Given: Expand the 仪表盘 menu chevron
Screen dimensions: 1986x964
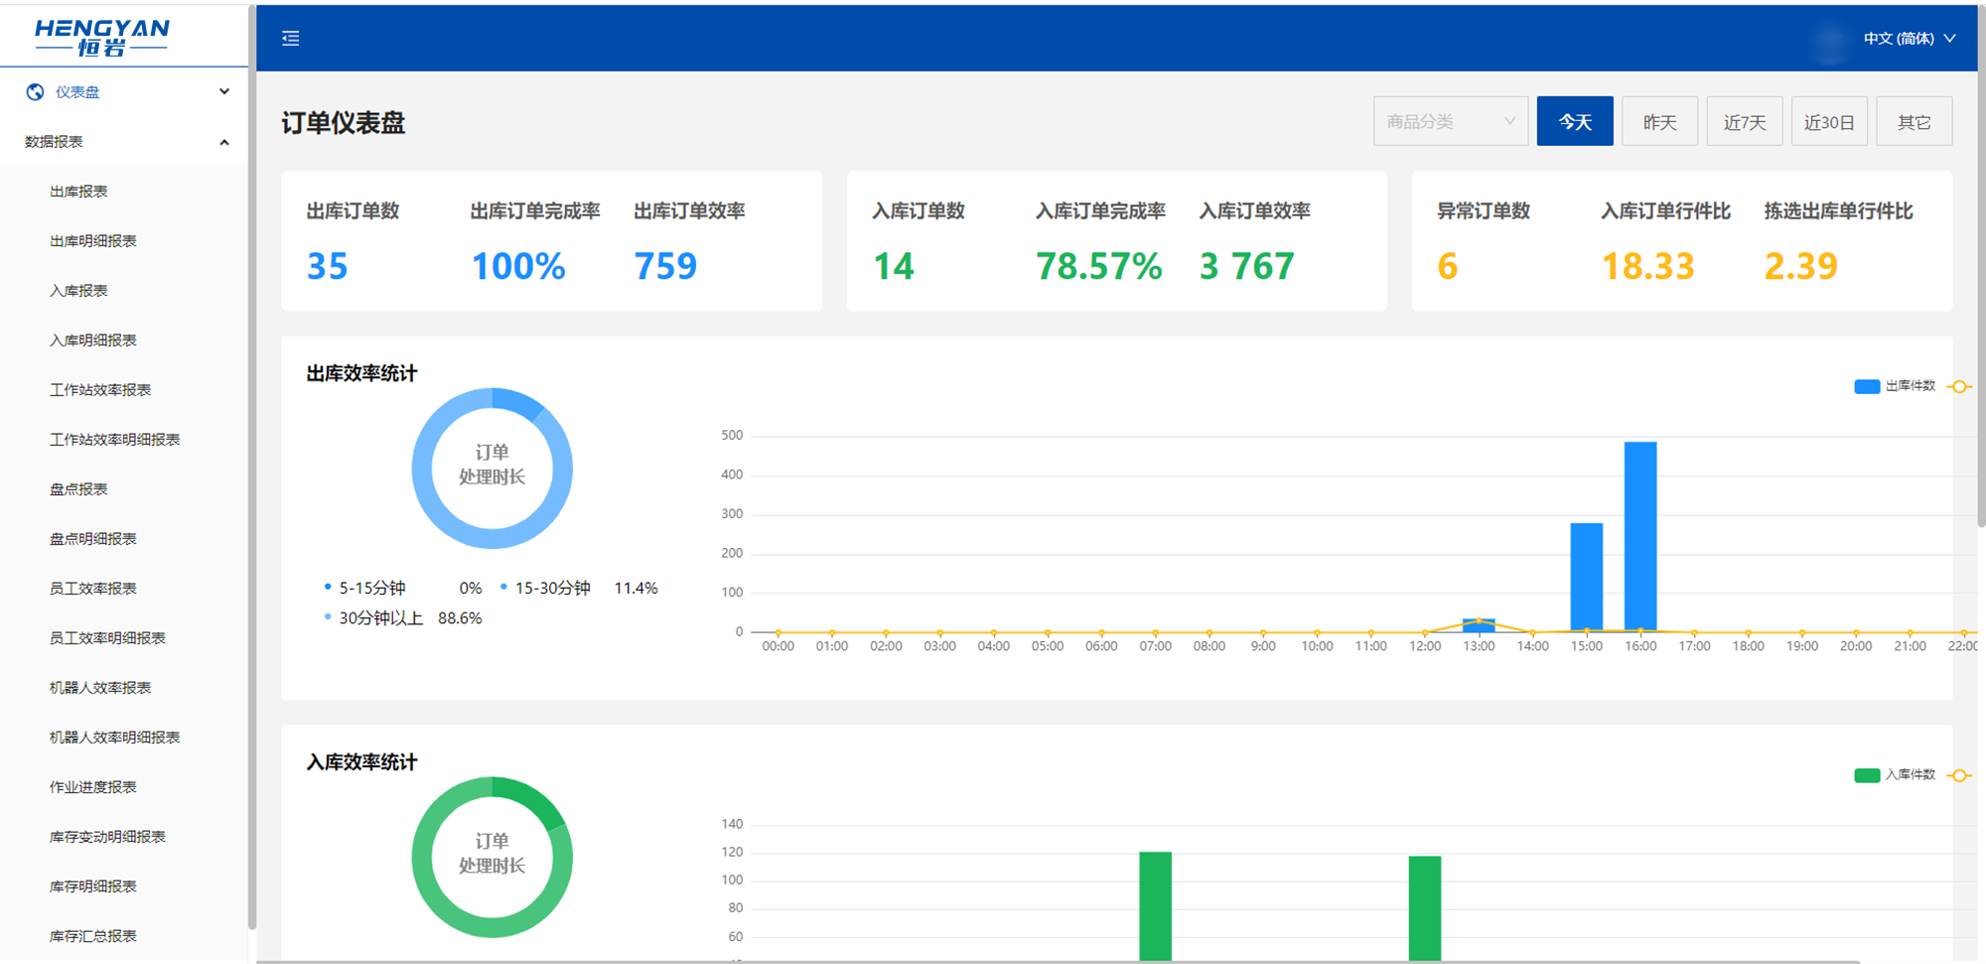Looking at the screenshot, I should click(224, 92).
